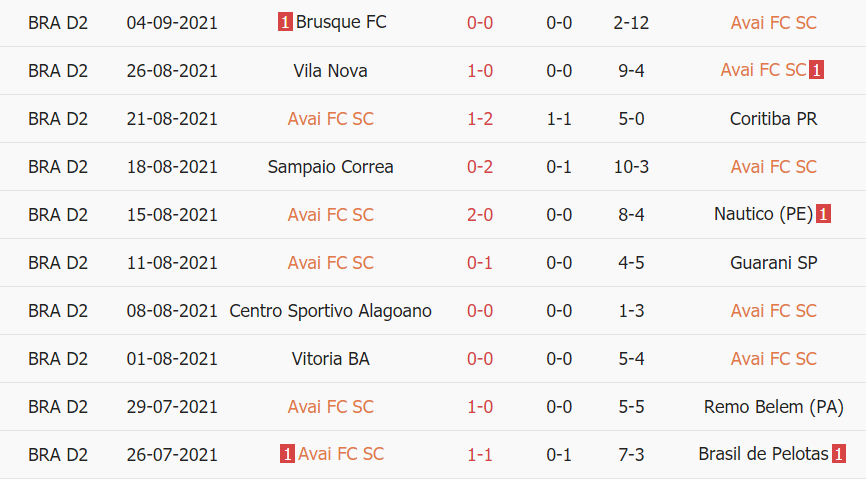
Task: Click Avai's red card badge in the 26-07-2021 row
Action: tap(287, 454)
